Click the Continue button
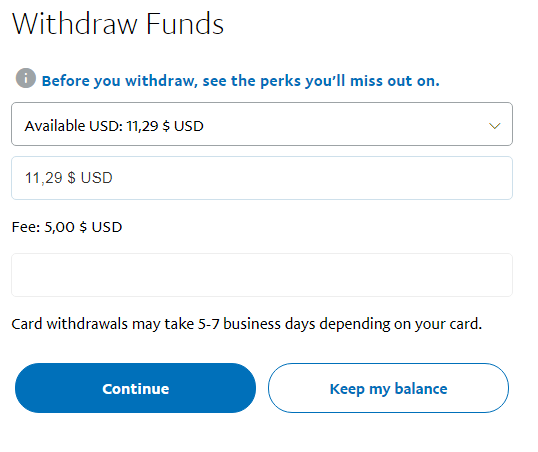 [136, 388]
